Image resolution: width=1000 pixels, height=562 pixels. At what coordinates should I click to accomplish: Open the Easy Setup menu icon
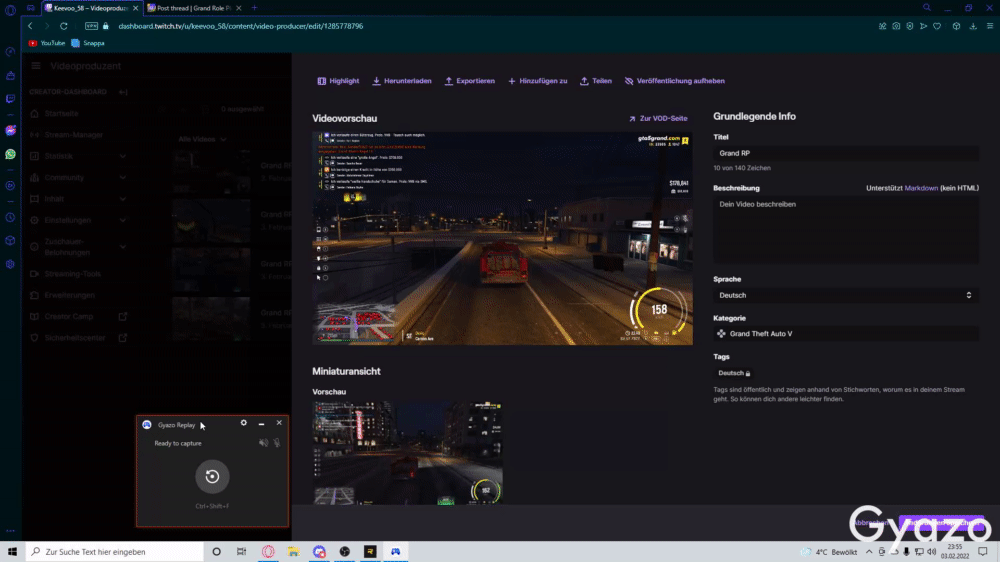pyautogui.click(x=990, y=26)
